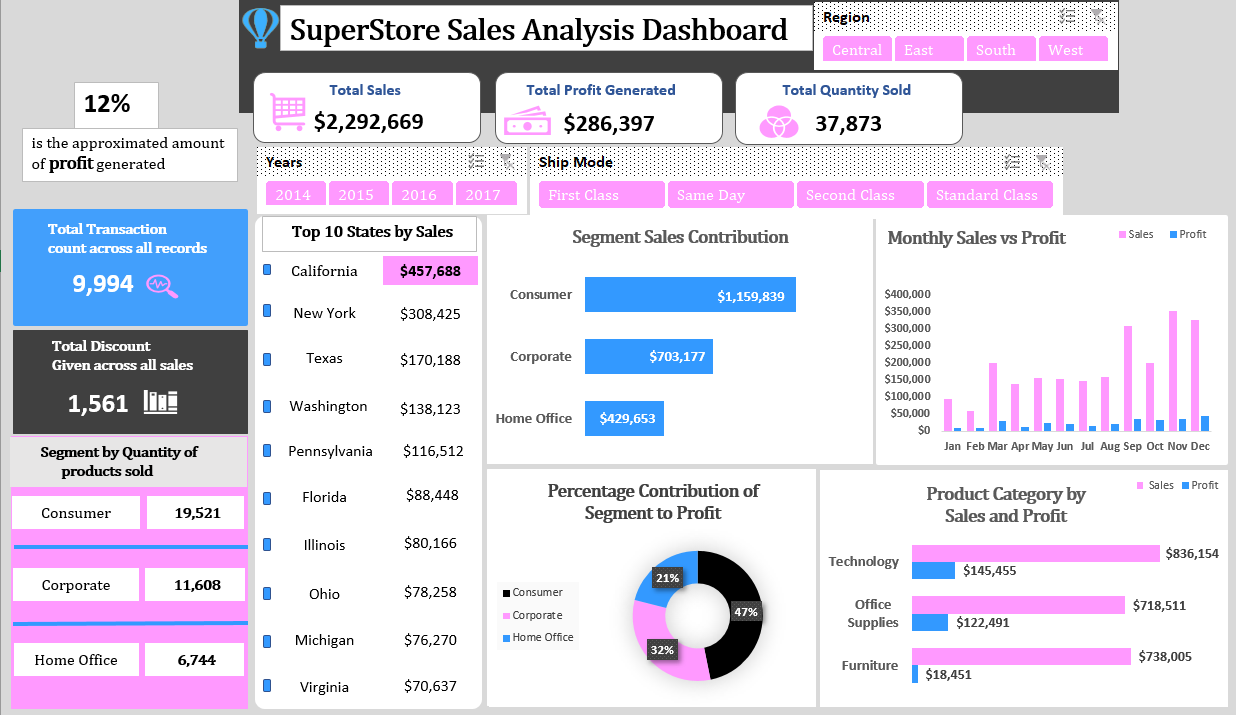The height and width of the screenshot is (715, 1236).
Task: Clear the Region slicer filter
Action: click(x=1097, y=17)
